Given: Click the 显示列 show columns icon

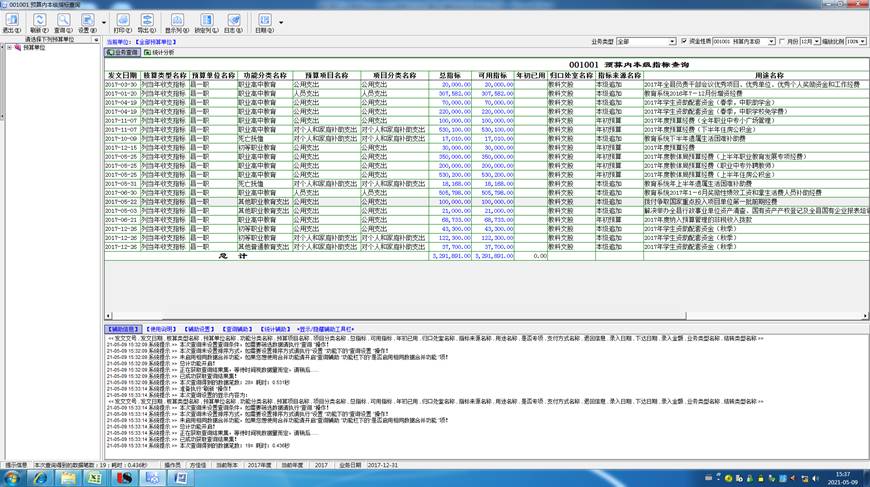Looking at the screenshot, I should coord(177,23).
